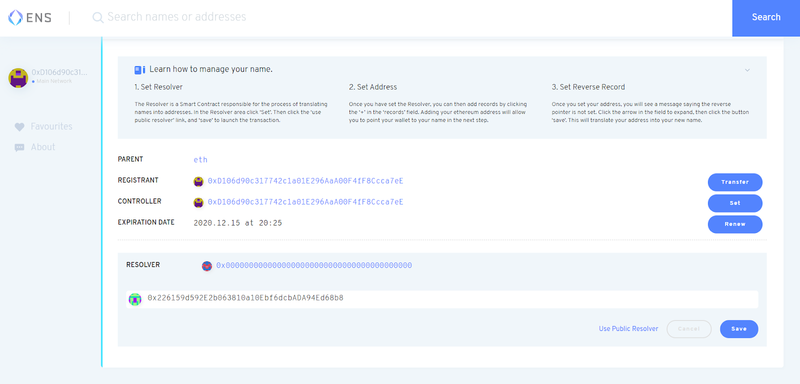
Task: Click the RESOLVER label
Action: pos(143,265)
